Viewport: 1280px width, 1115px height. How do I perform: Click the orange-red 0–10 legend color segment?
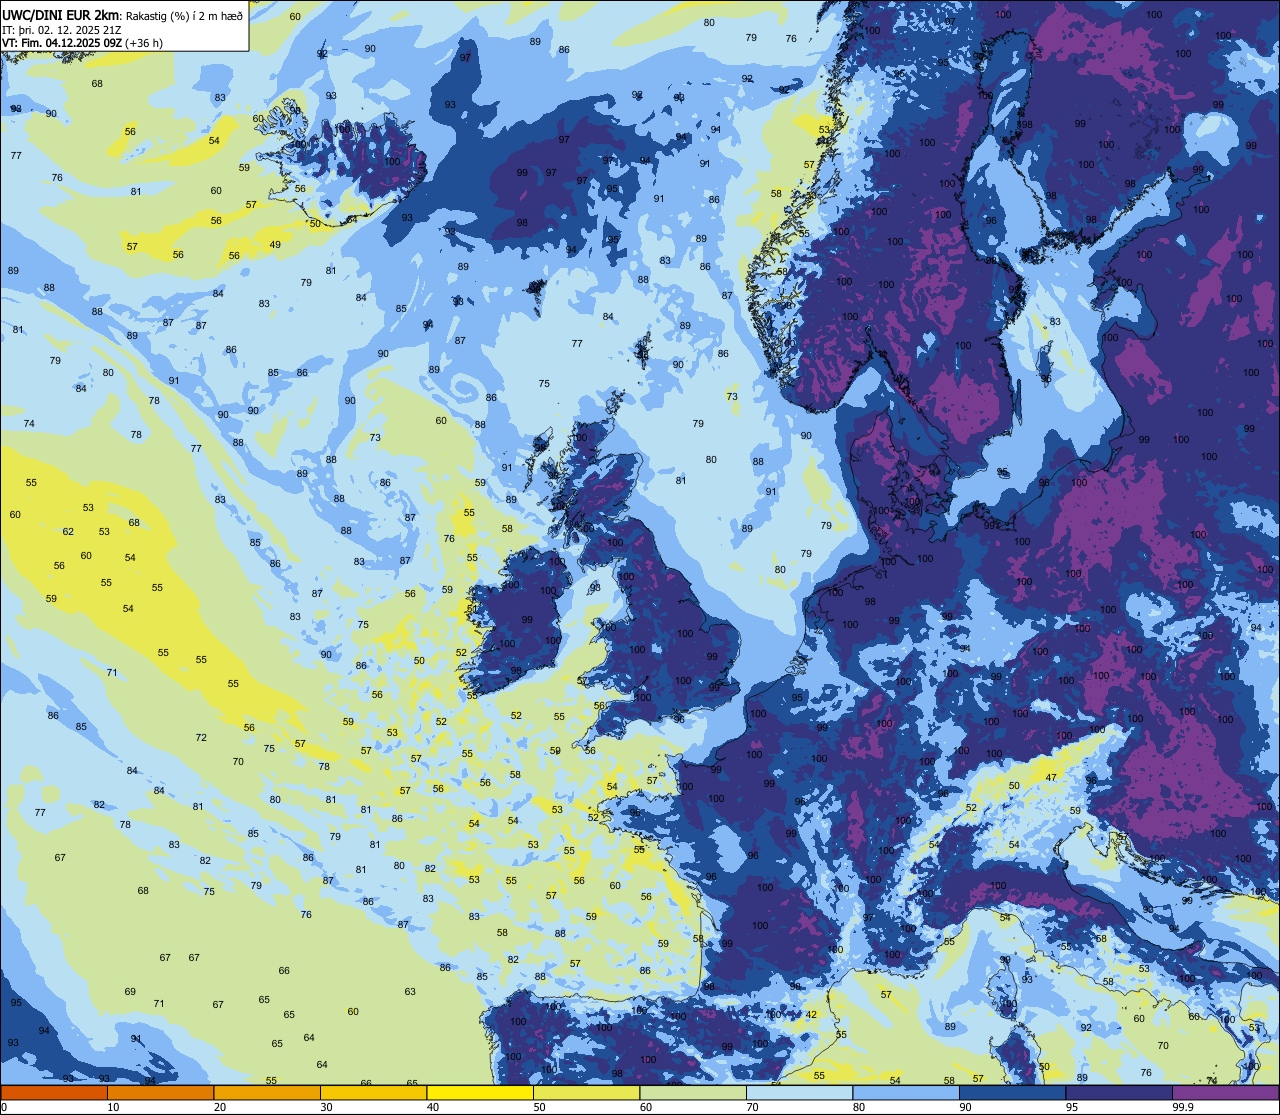[x=54, y=1092]
